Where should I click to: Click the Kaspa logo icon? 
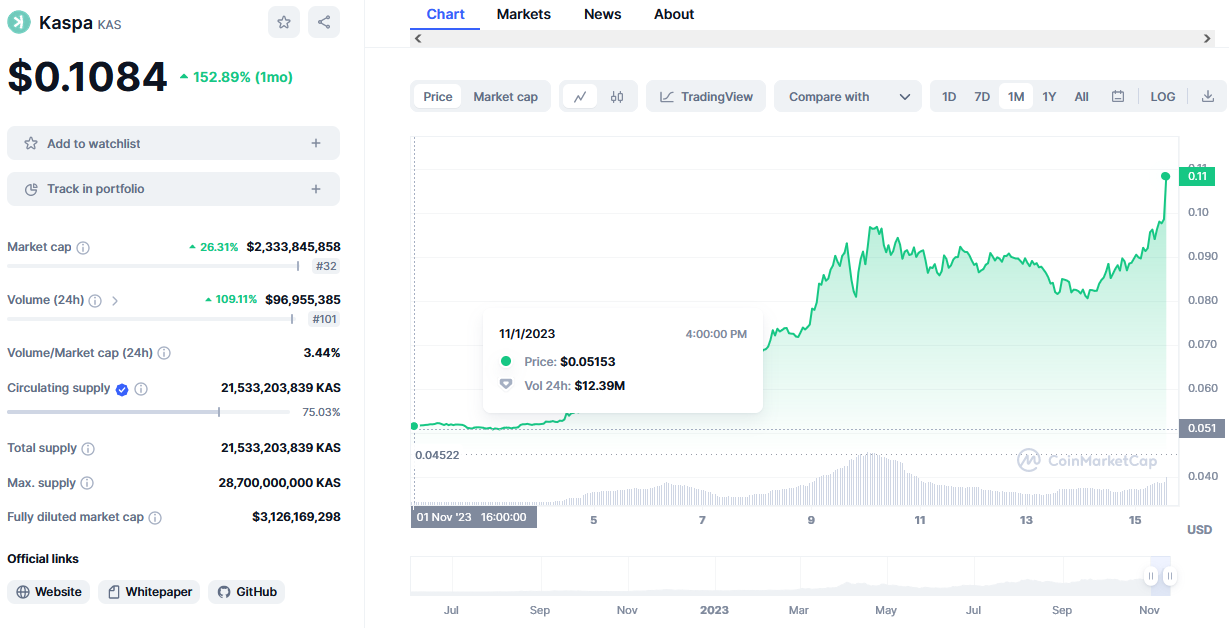click(x=19, y=22)
